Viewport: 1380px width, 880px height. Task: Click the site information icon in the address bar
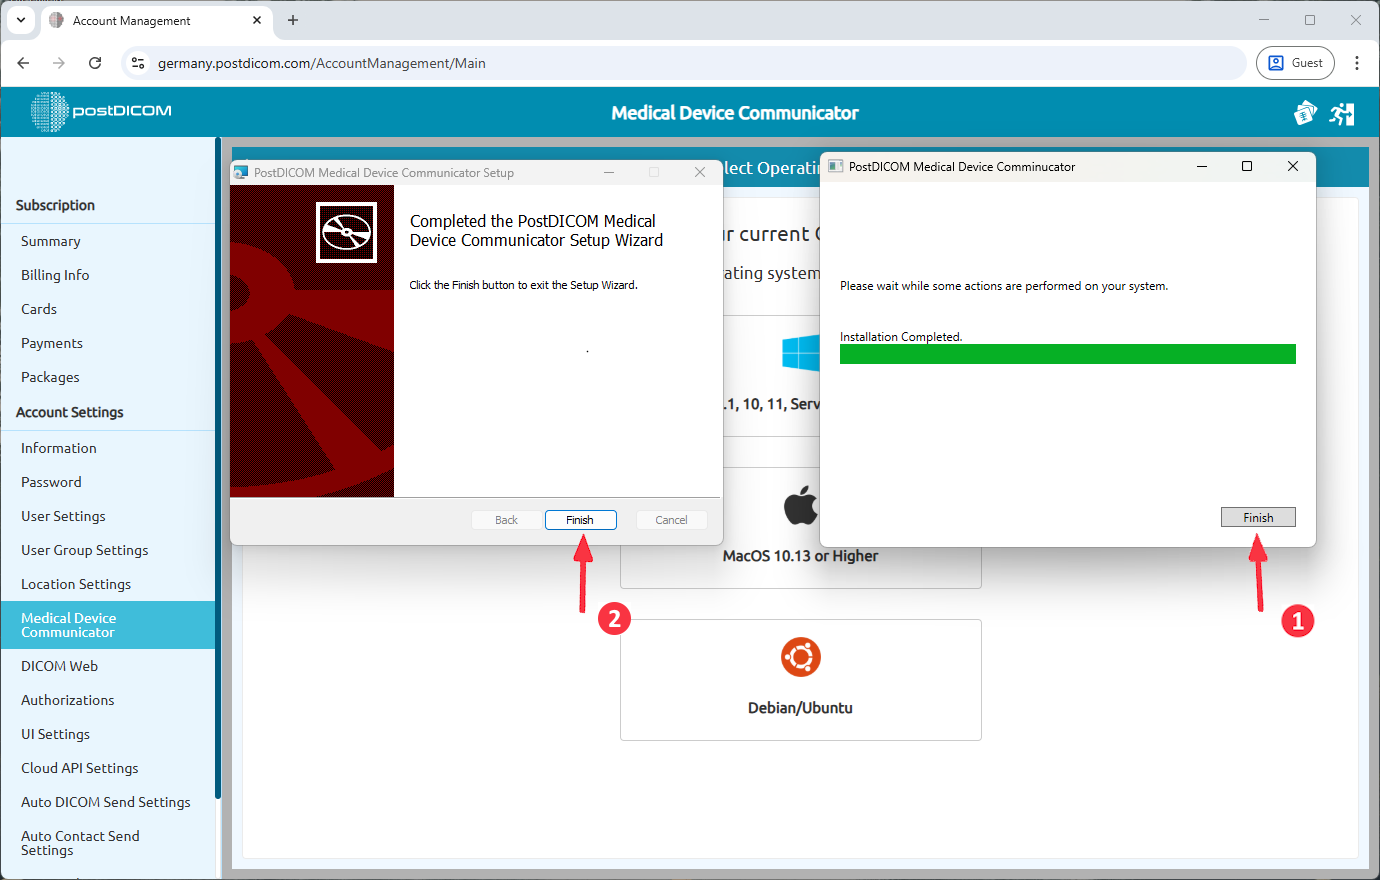coord(137,62)
